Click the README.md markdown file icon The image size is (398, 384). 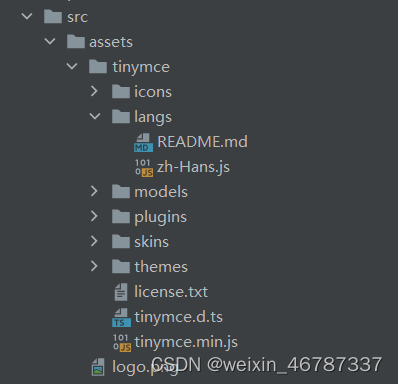(143, 142)
